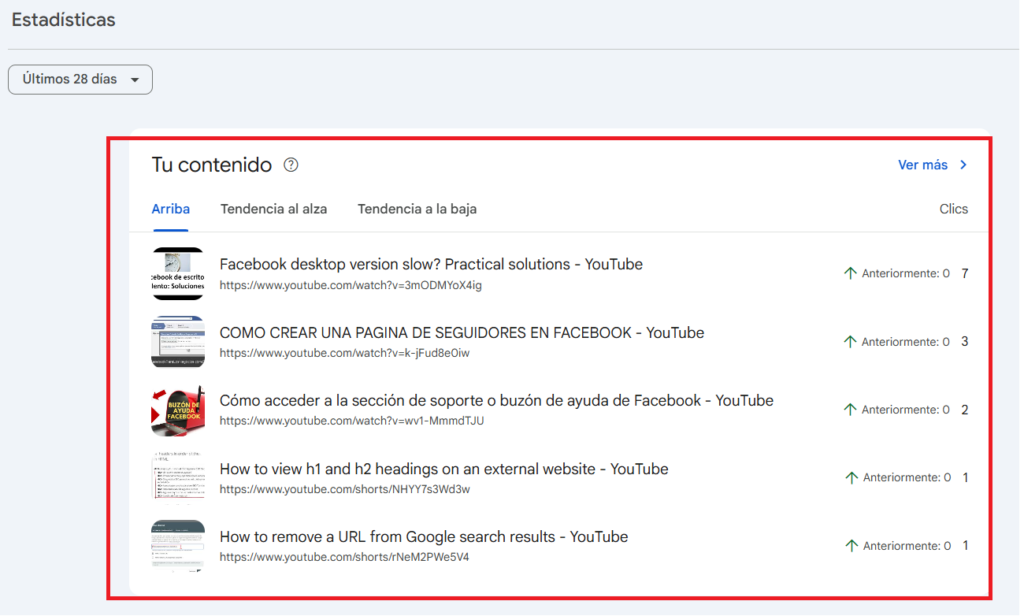Click title How to remove a URL from Google
1024x616 pixels.
tap(424, 537)
